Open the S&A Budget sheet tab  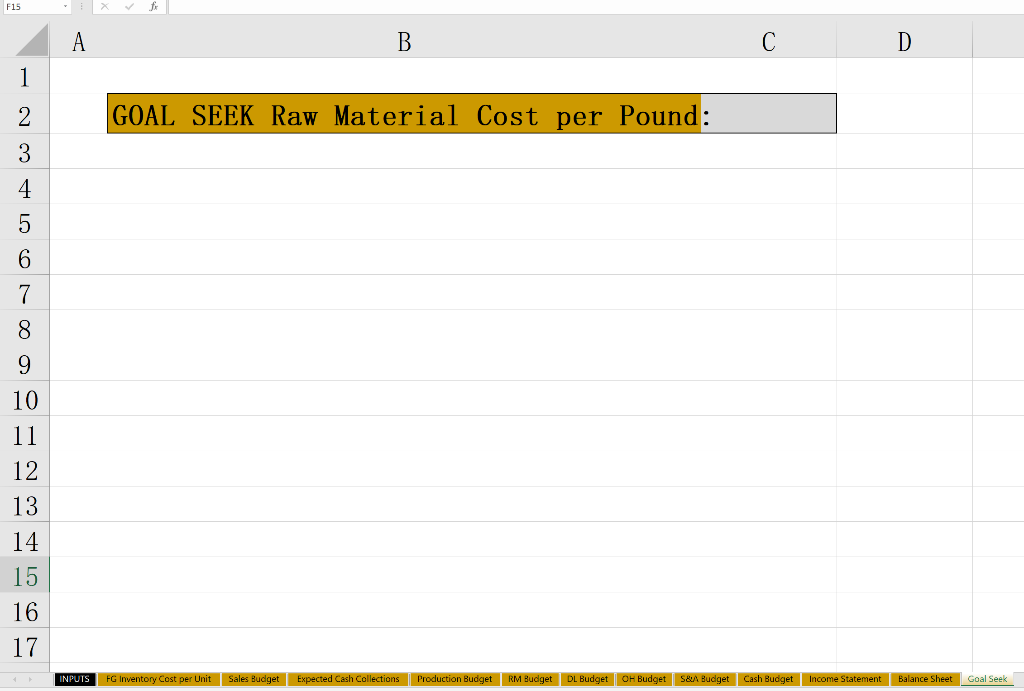pos(705,679)
